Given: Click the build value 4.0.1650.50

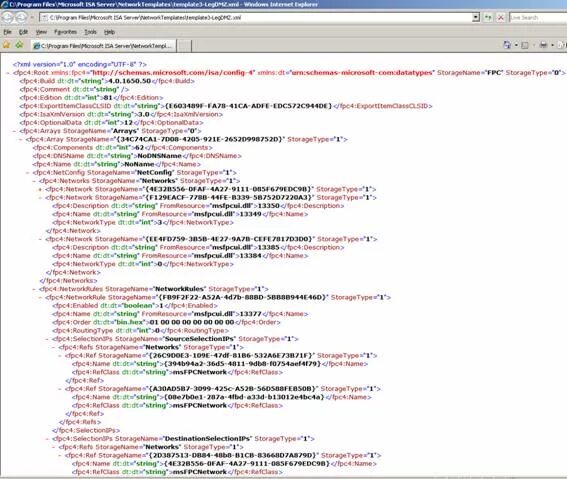Looking at the screenshot, I should coord(129,81).
